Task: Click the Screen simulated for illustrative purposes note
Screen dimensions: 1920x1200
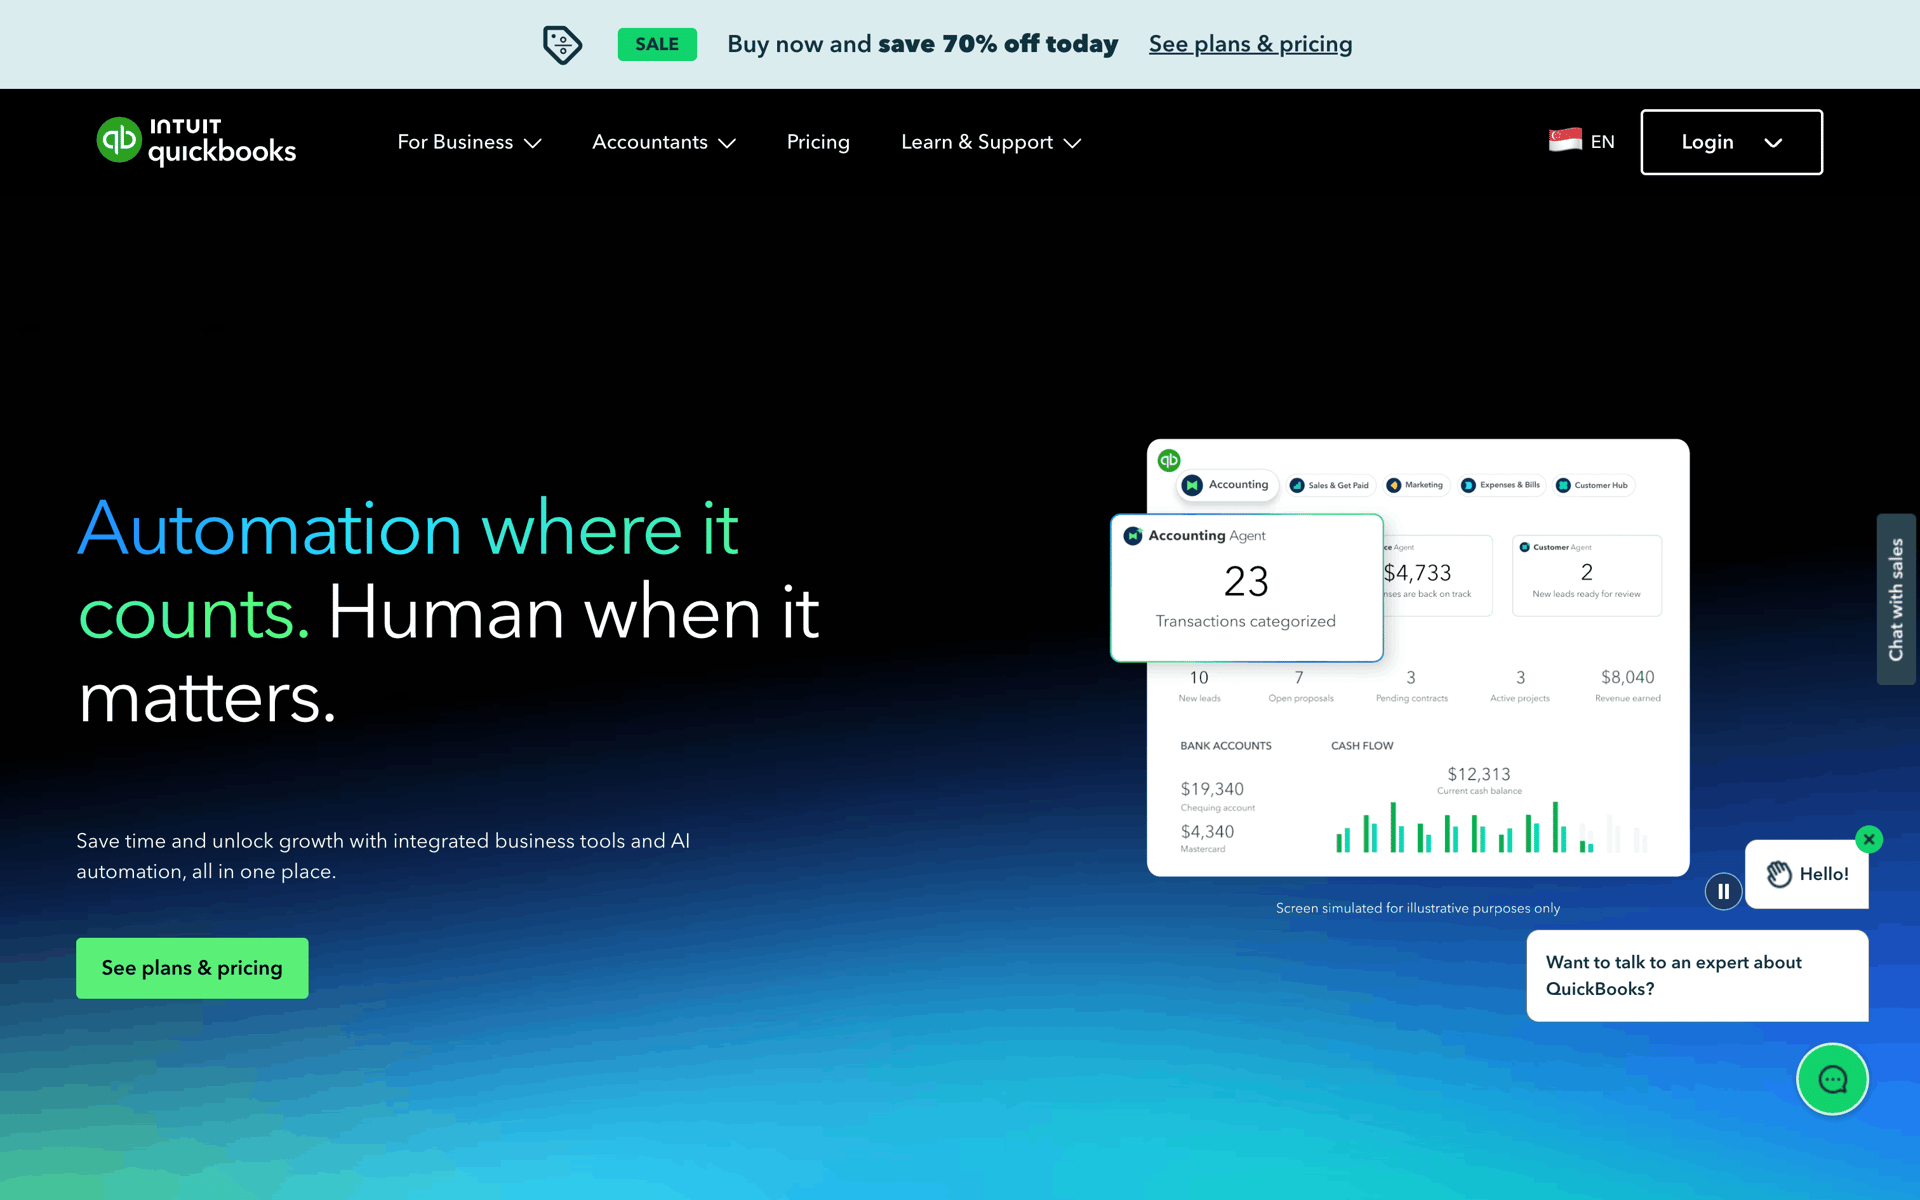Action: coord(1417,908)
